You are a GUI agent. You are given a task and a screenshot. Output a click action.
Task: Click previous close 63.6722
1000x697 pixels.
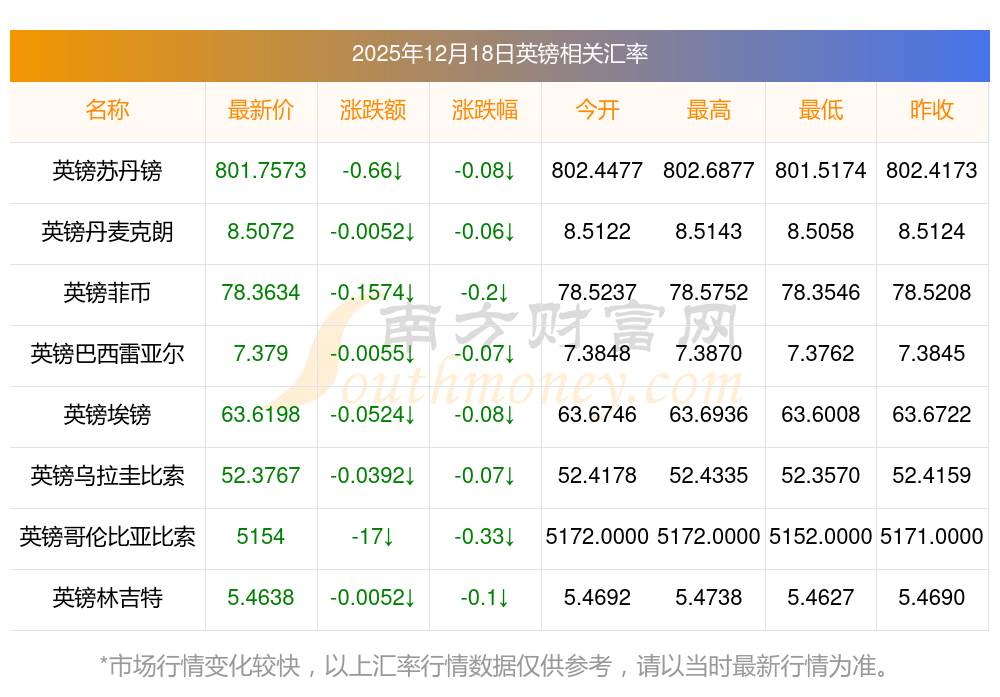point(932,415)
